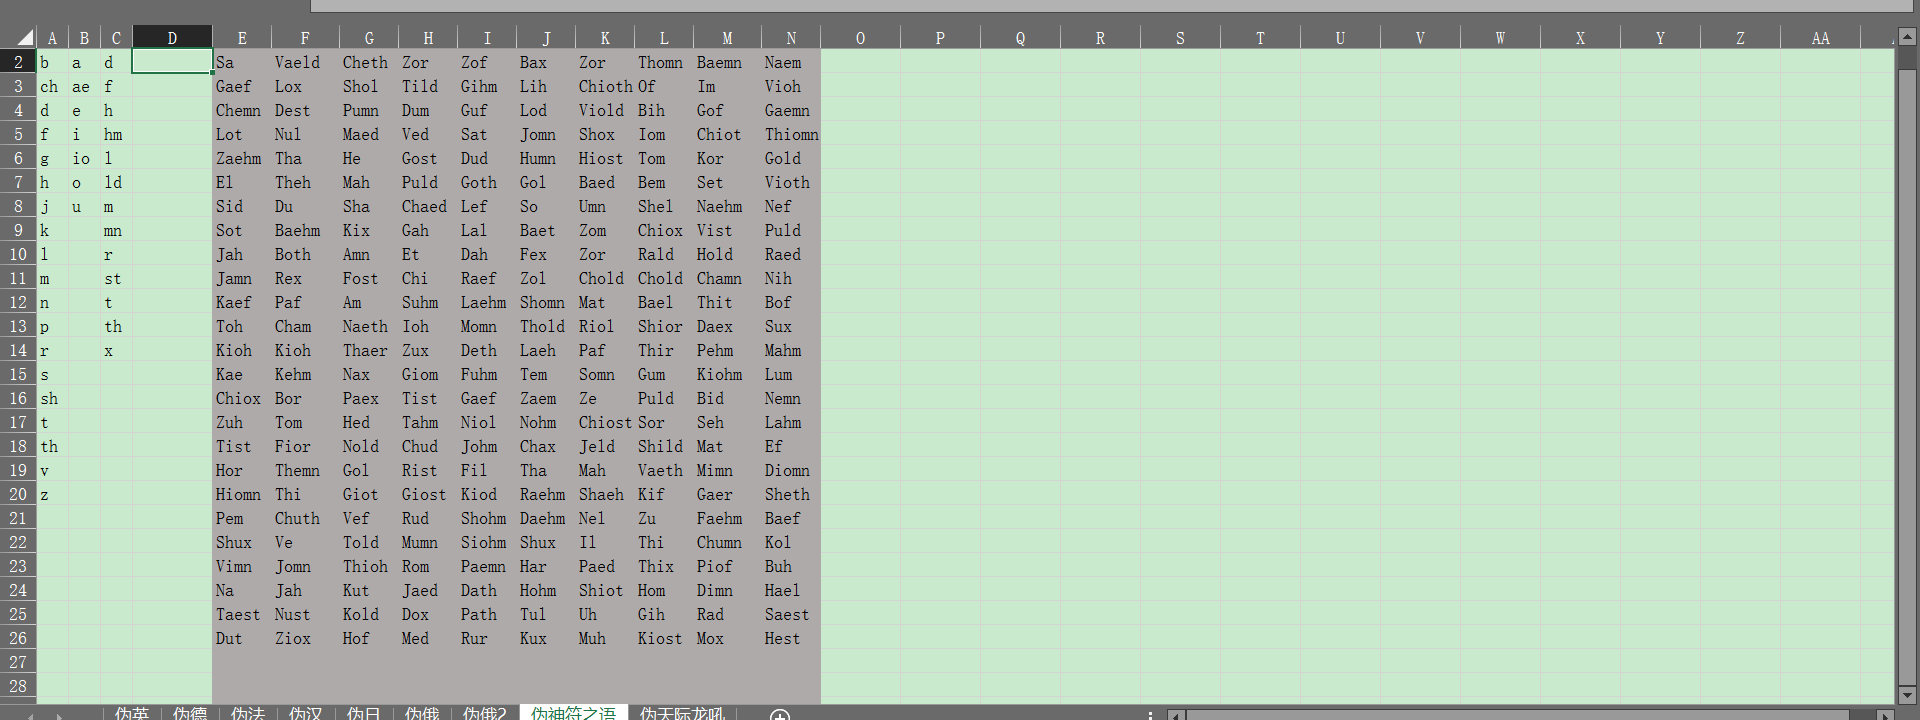Switch to the 伪汉 sheet tab
This screenshot has height=720, width=1920.
[305, 713]
